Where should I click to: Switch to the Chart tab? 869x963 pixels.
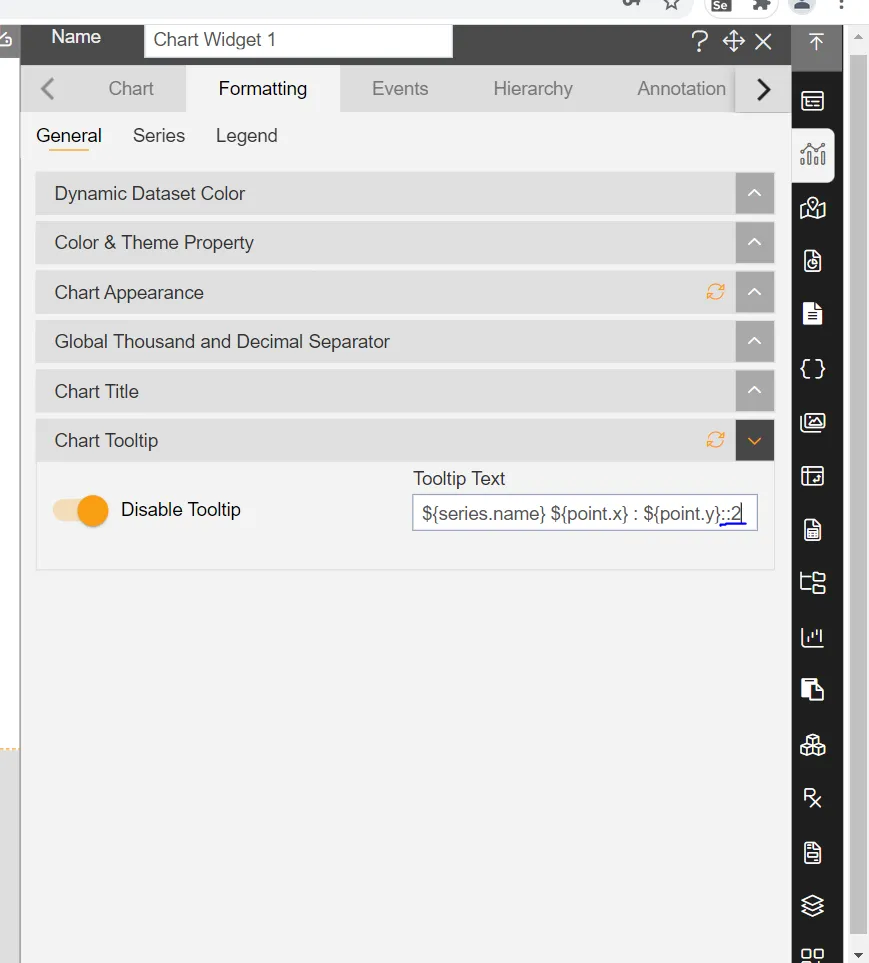[x=131, y=88]
